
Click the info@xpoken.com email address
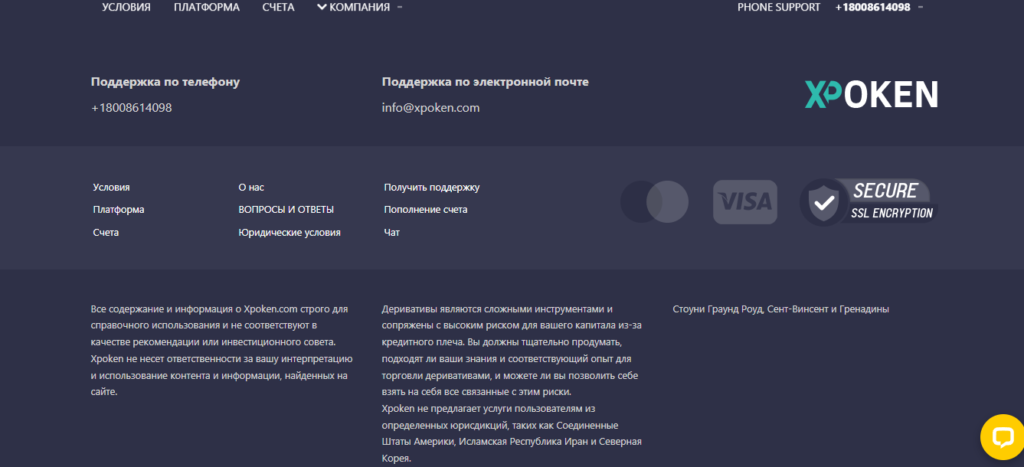click(430, 108)
